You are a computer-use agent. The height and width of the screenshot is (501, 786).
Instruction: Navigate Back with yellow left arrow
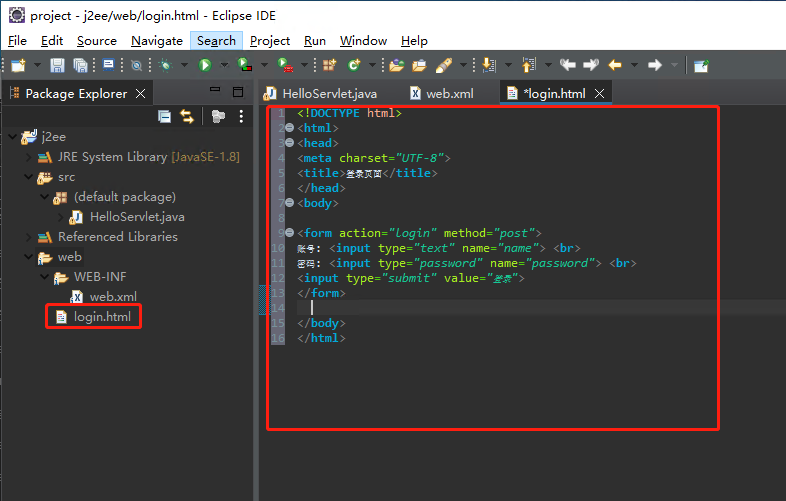pos(615,65)
